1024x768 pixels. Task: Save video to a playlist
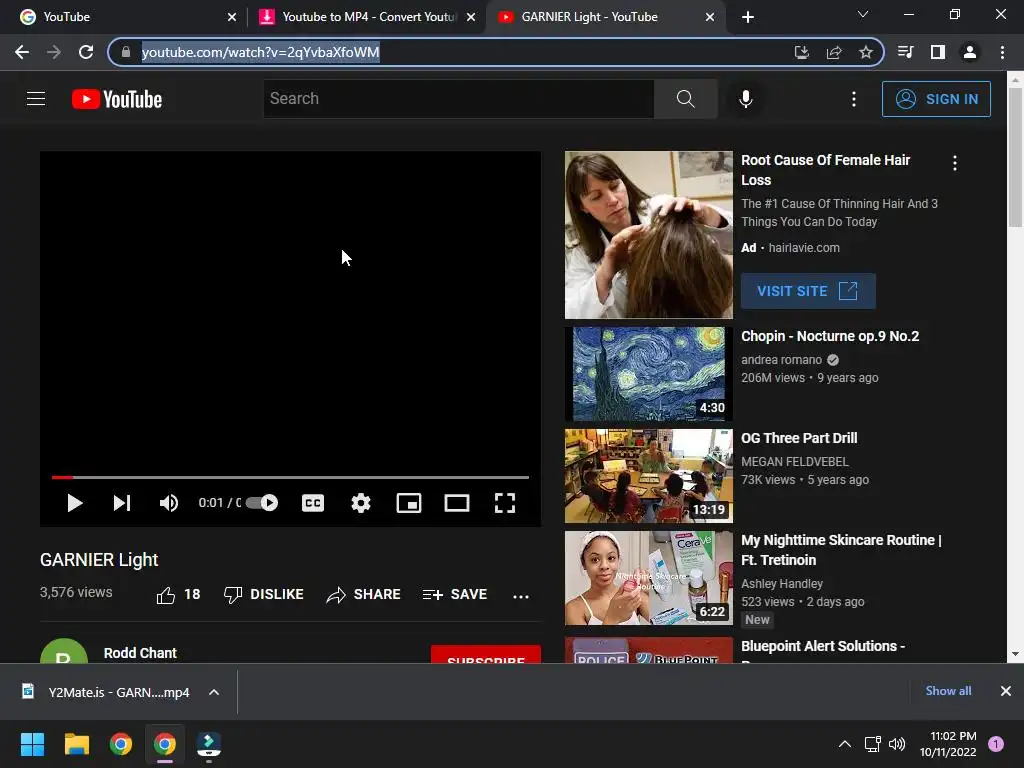tap(455, 594)
